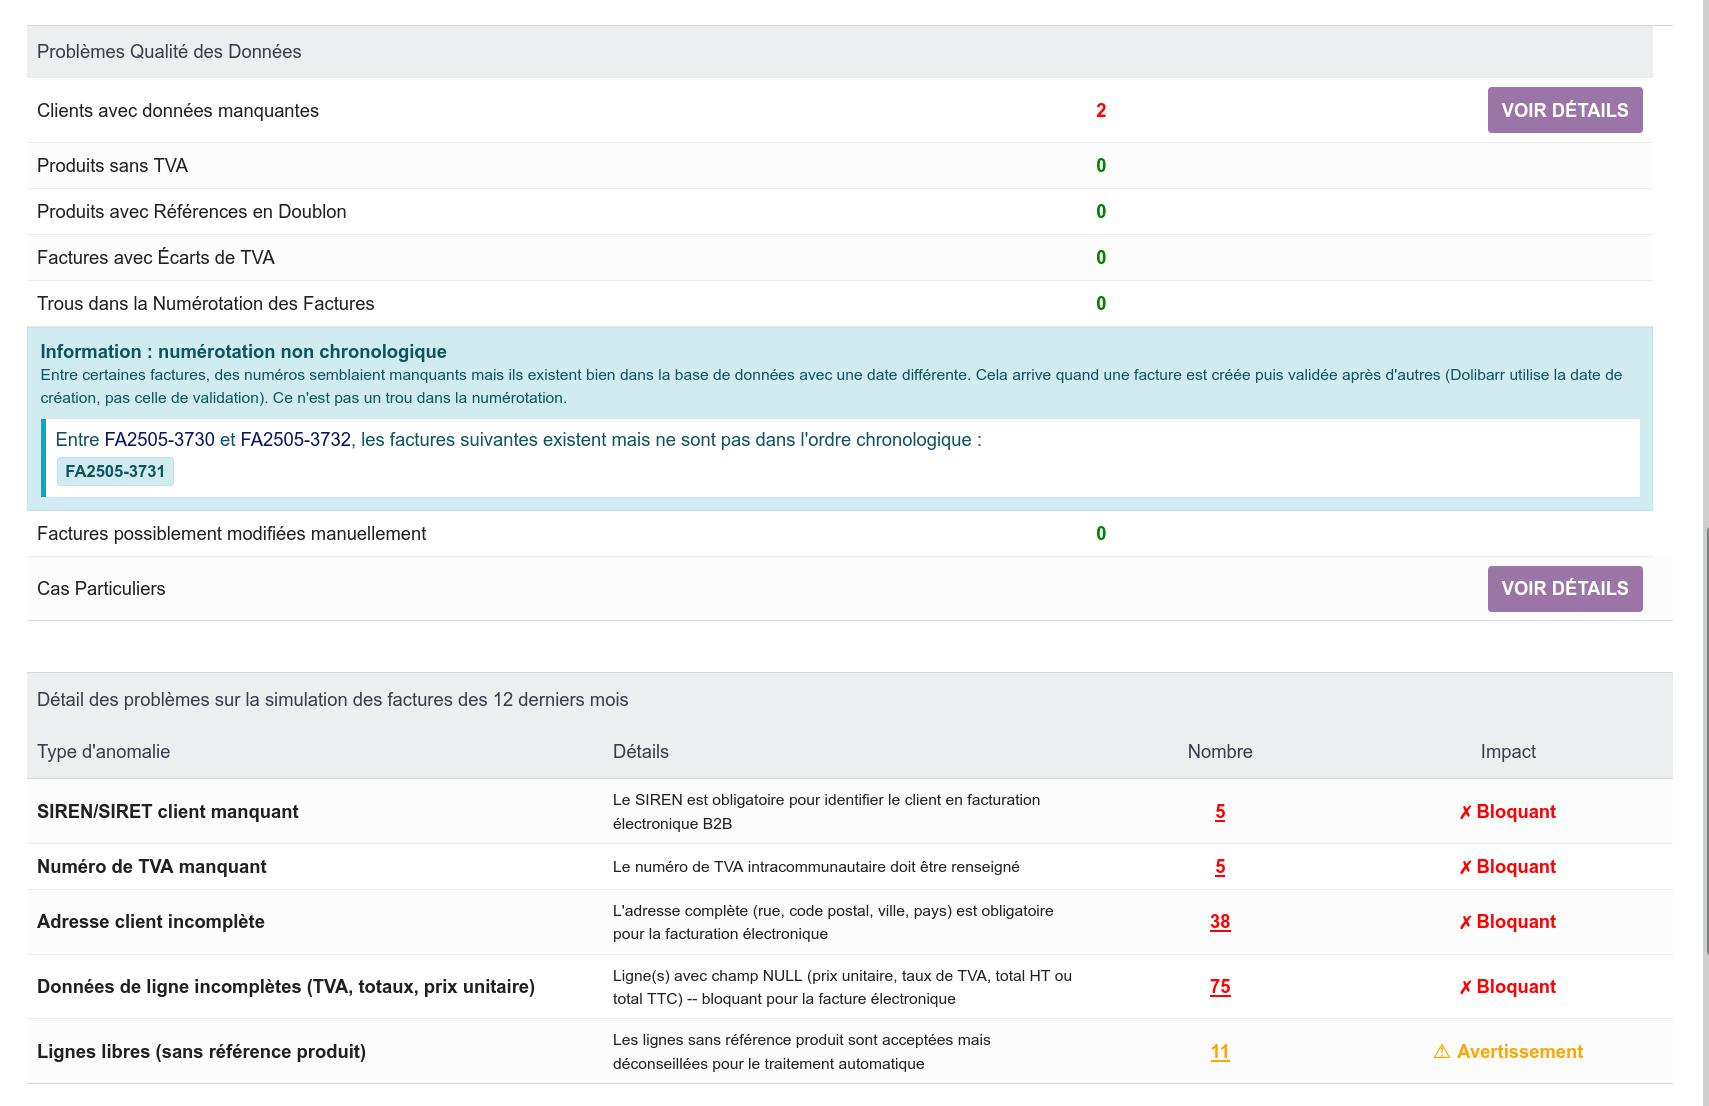1709x1106 pixels.
Task: Open the FA2505-3732 invoice reference
Action: [295, 440]
